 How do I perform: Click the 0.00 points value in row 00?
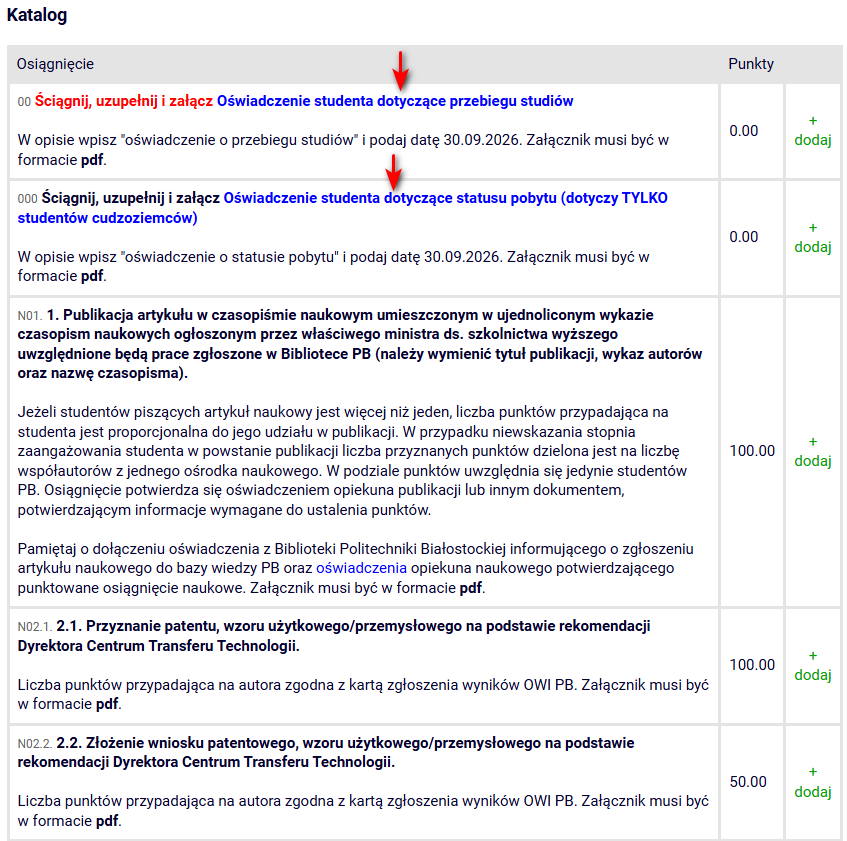click(x=744, y=131)
